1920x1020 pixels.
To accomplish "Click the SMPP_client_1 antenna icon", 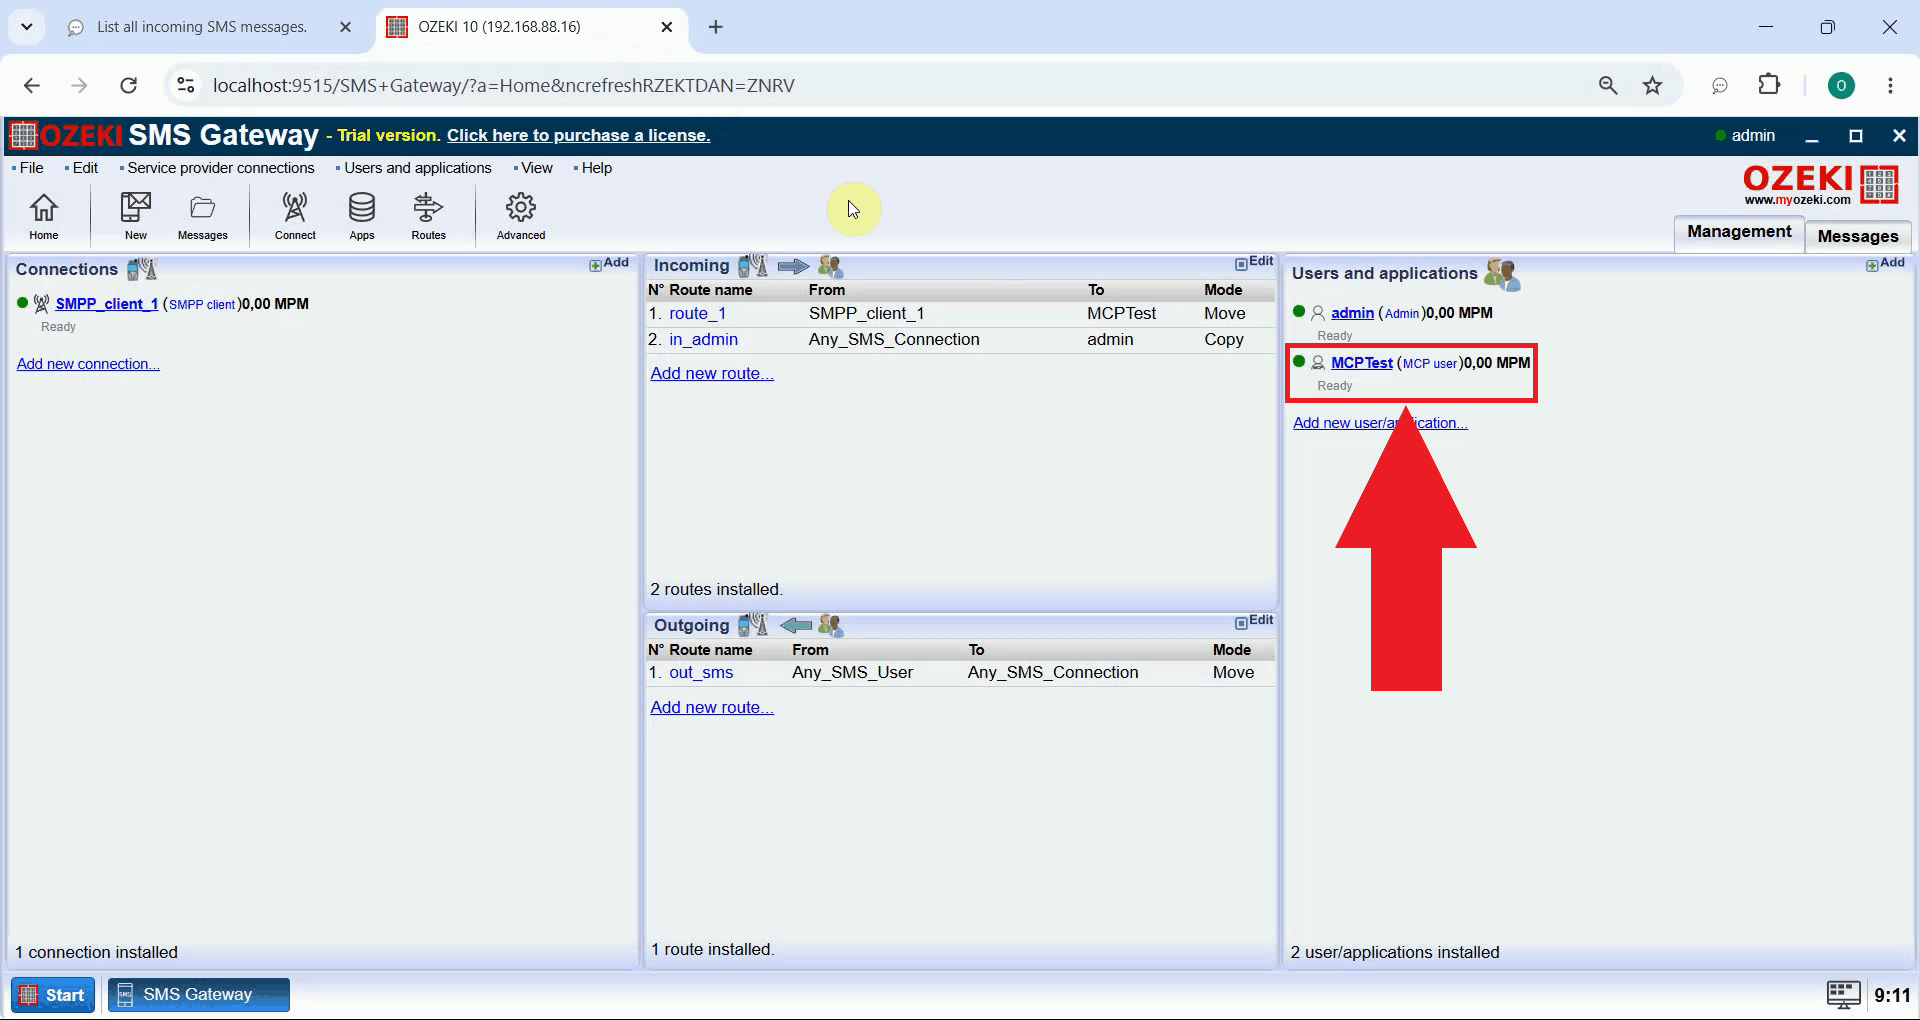I will pyautogui.click(x=41, y=304).
